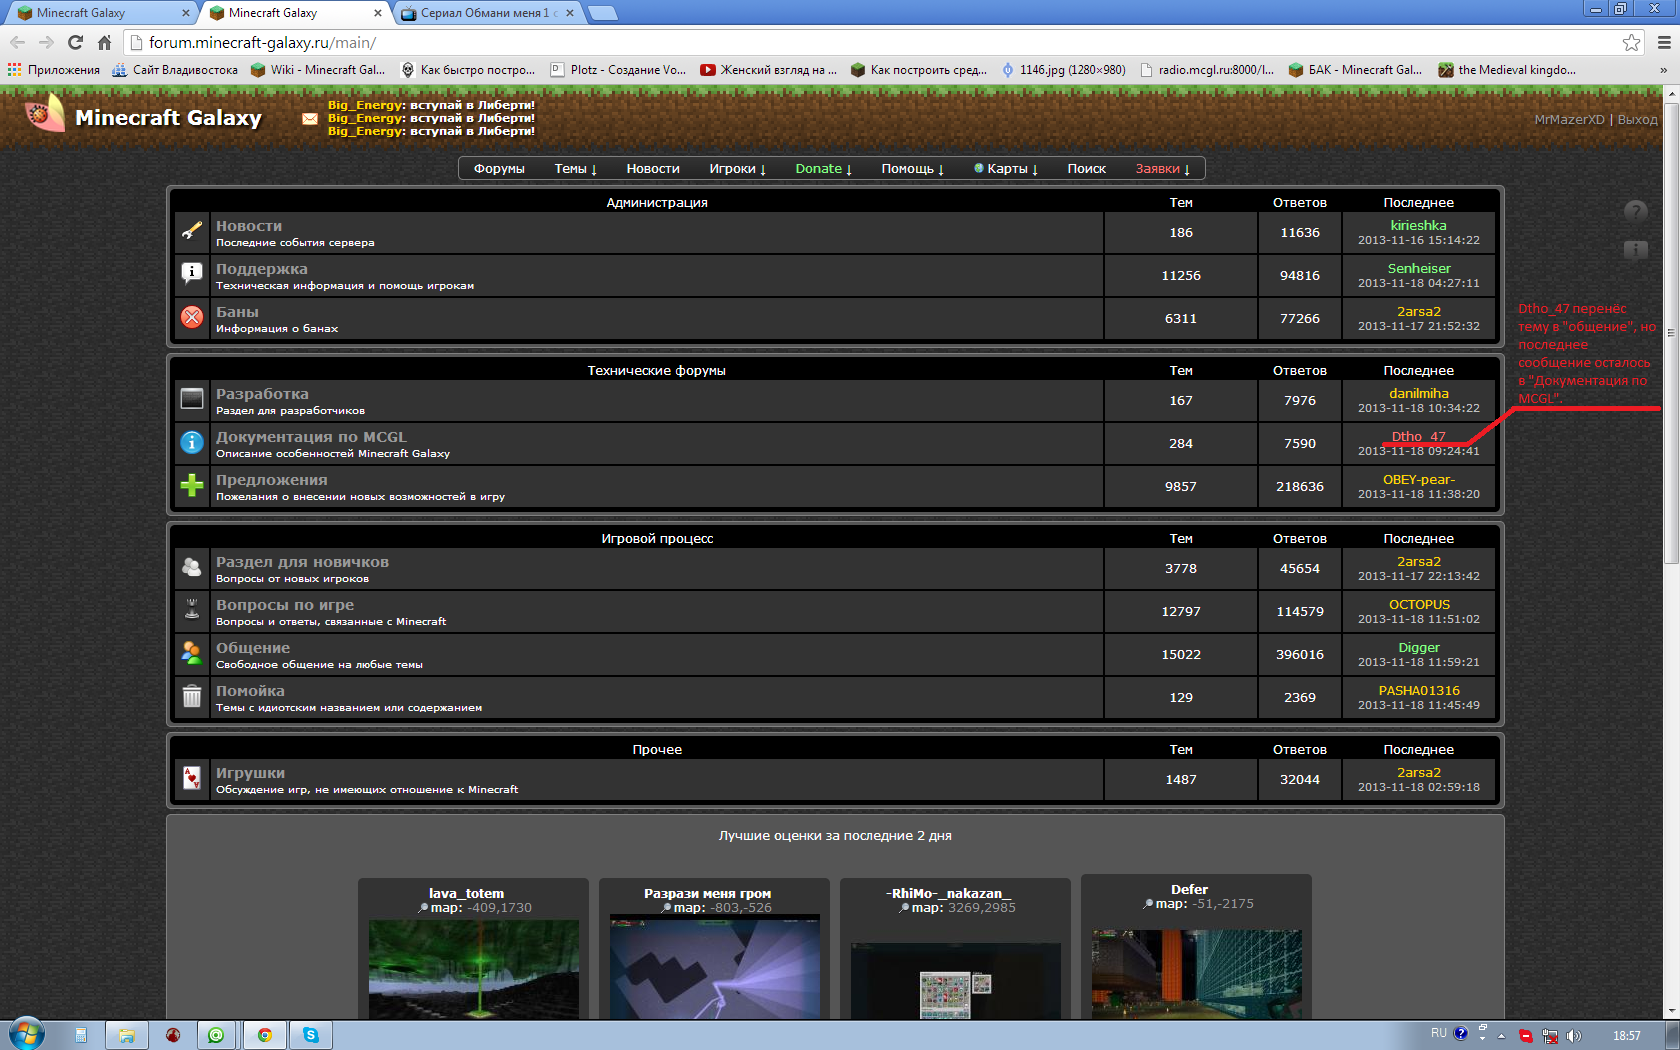Image resolution: width=1680 pixels, height=1050 pixels.
Task: Reload the page with browser refresh icon
Action: pyautogui.click(x=75, y=42)
